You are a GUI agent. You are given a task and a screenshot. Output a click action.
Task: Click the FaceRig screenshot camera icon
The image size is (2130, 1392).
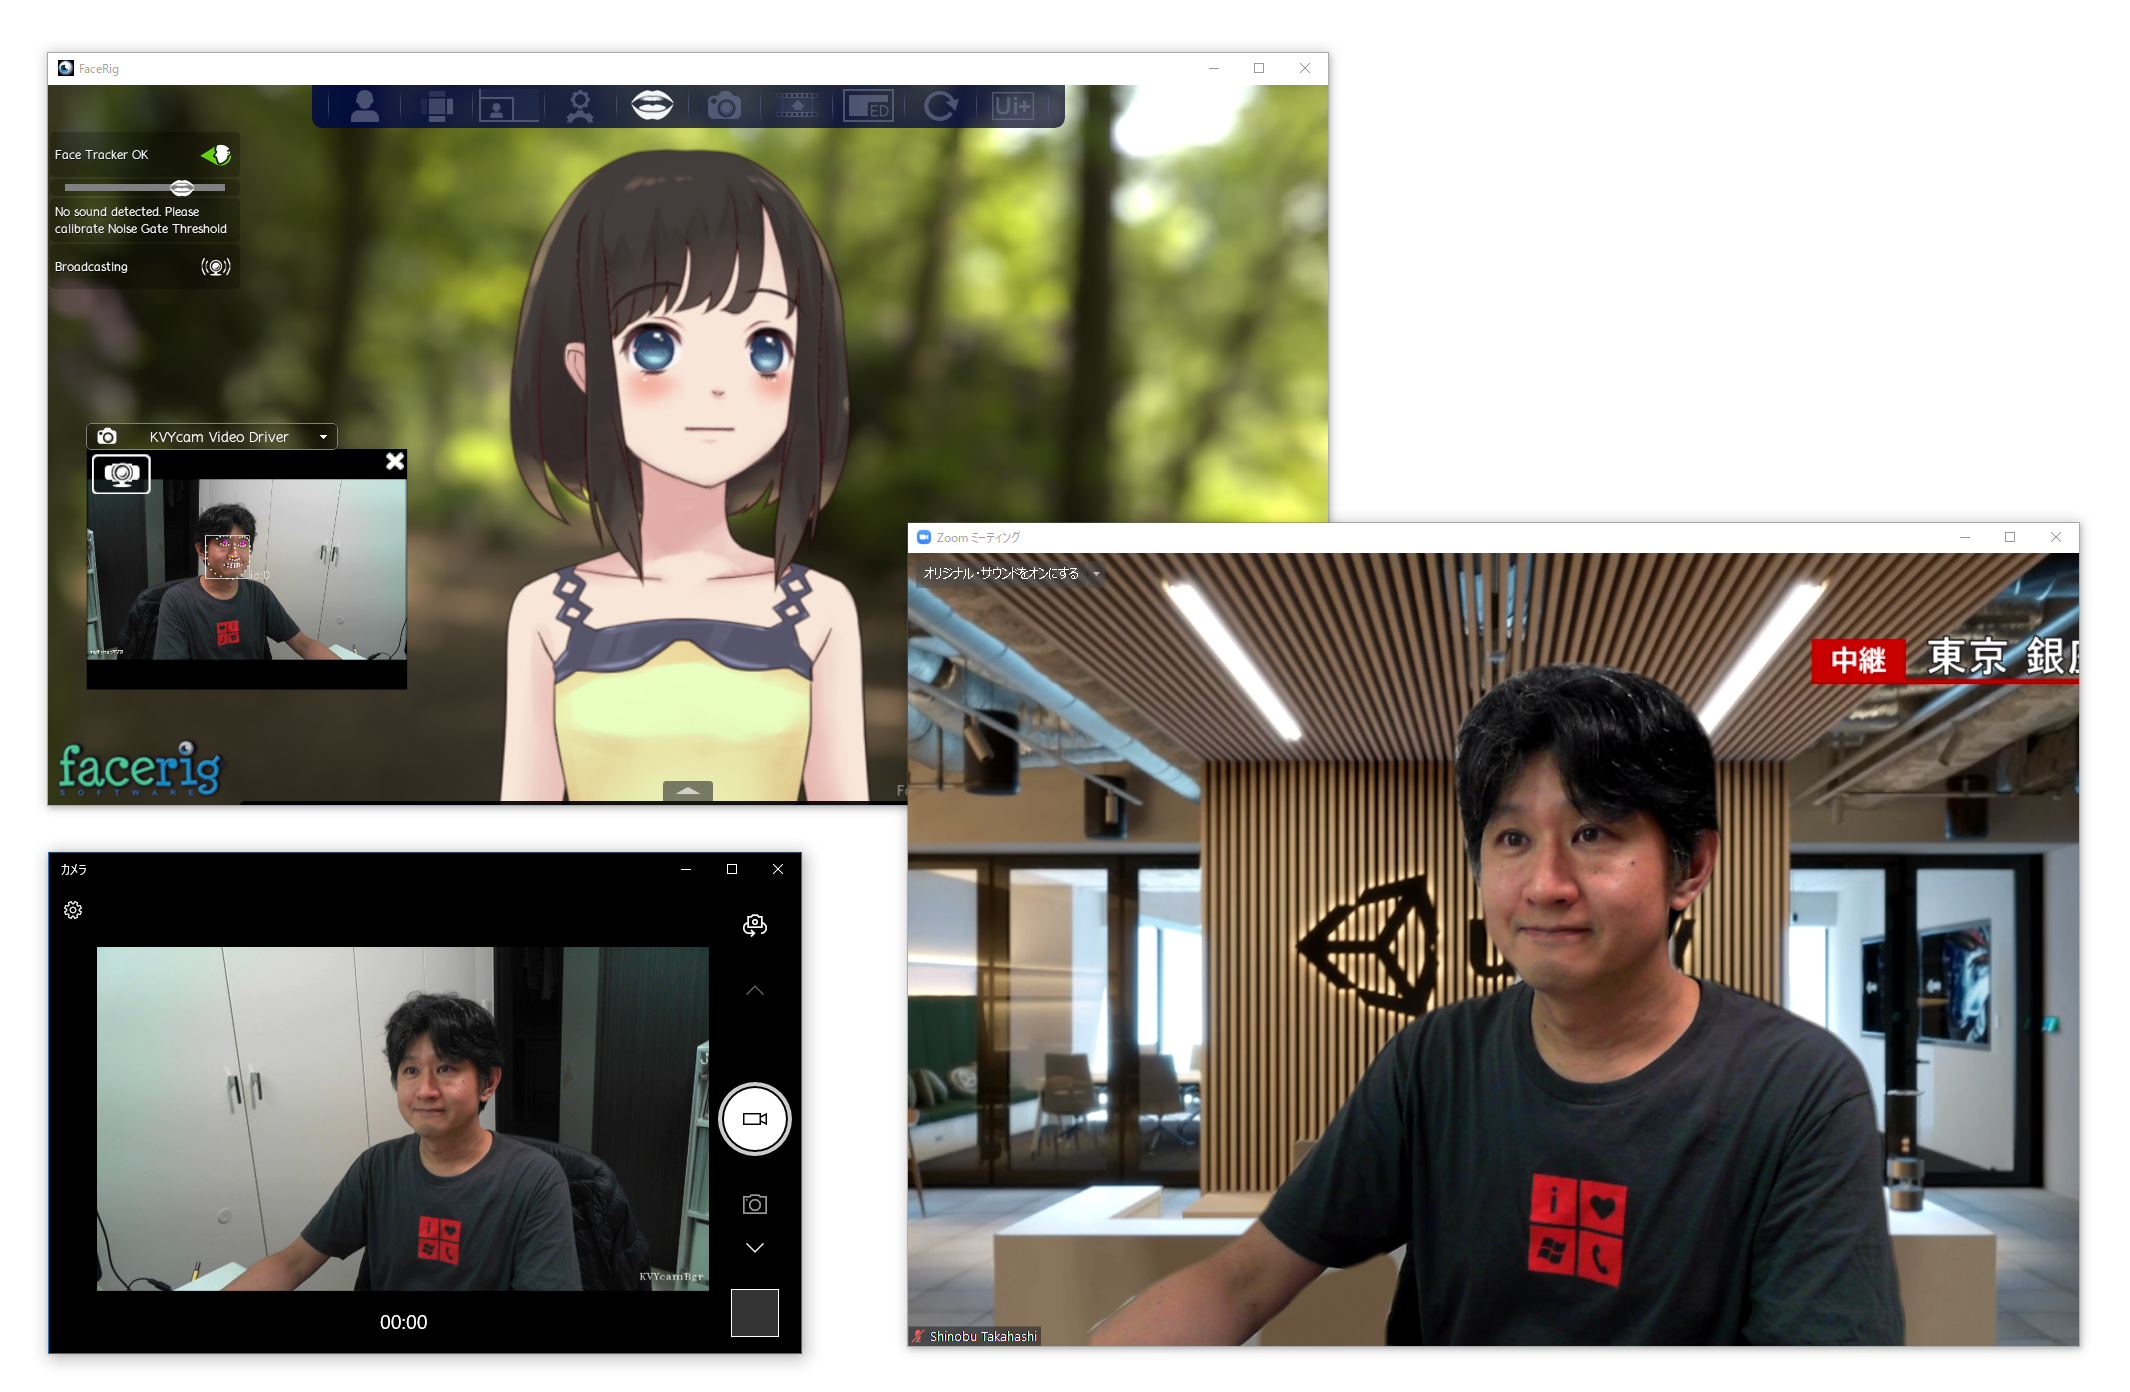724,106
